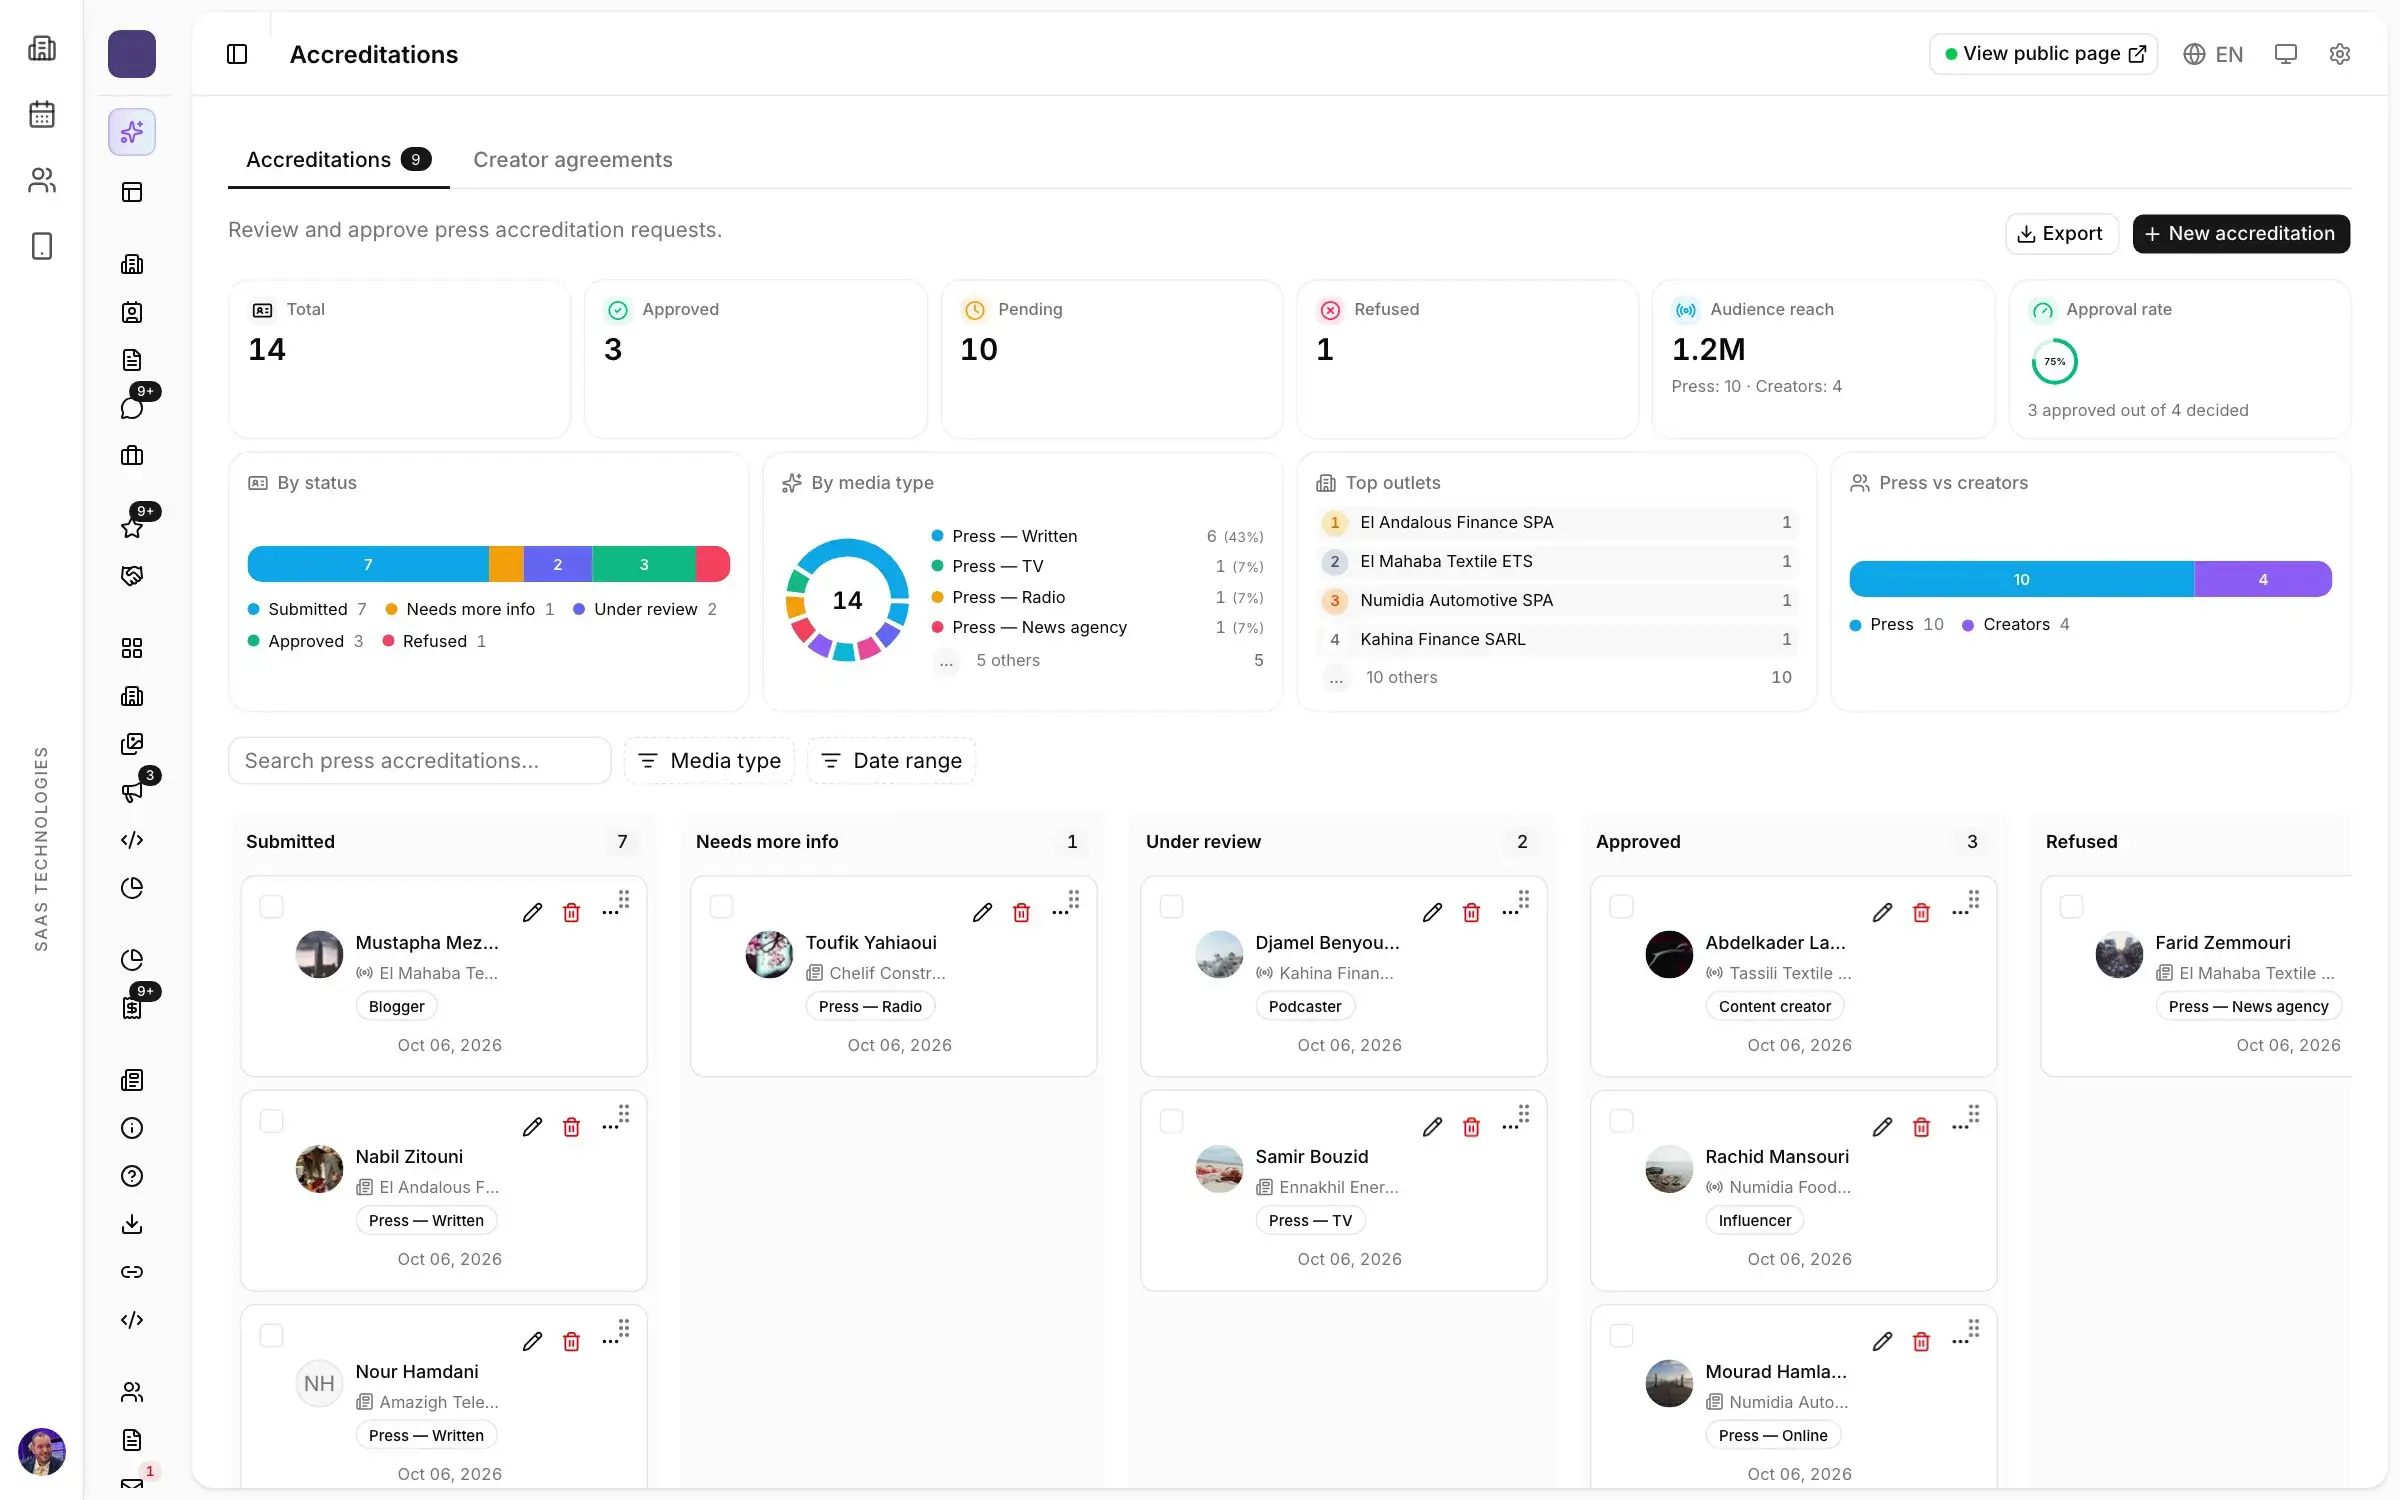This screenshot has height=1500, width=2400.
Task: Click purple Creators segment in bar
Action: 2263,579
